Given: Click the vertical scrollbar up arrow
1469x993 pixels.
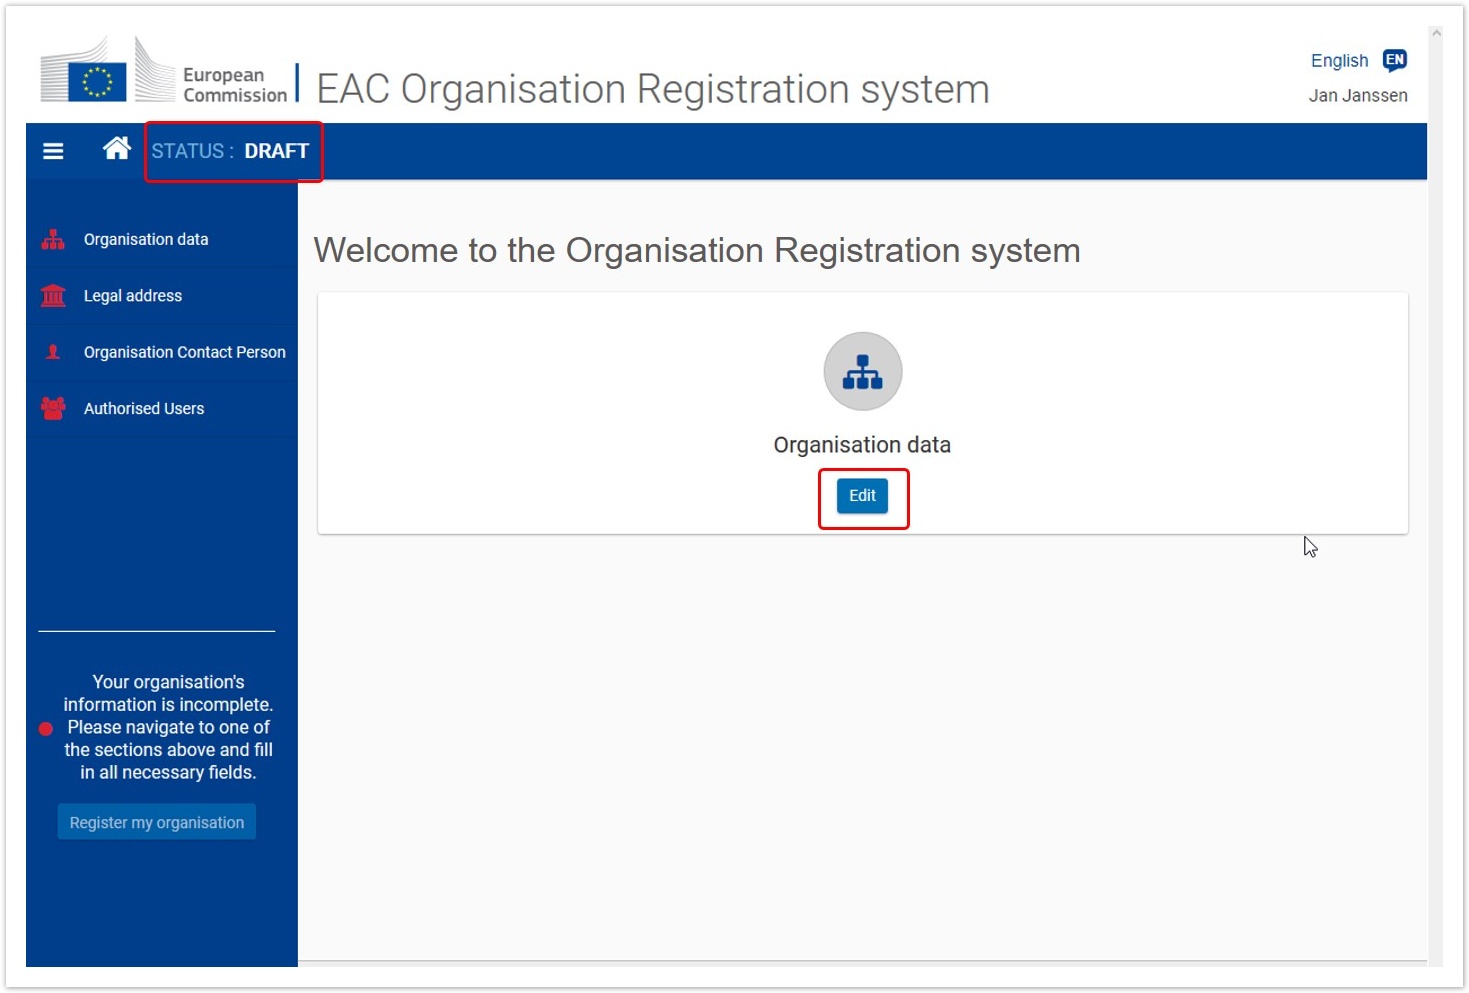Looking at the screenshot, I should click(1436, 33).
